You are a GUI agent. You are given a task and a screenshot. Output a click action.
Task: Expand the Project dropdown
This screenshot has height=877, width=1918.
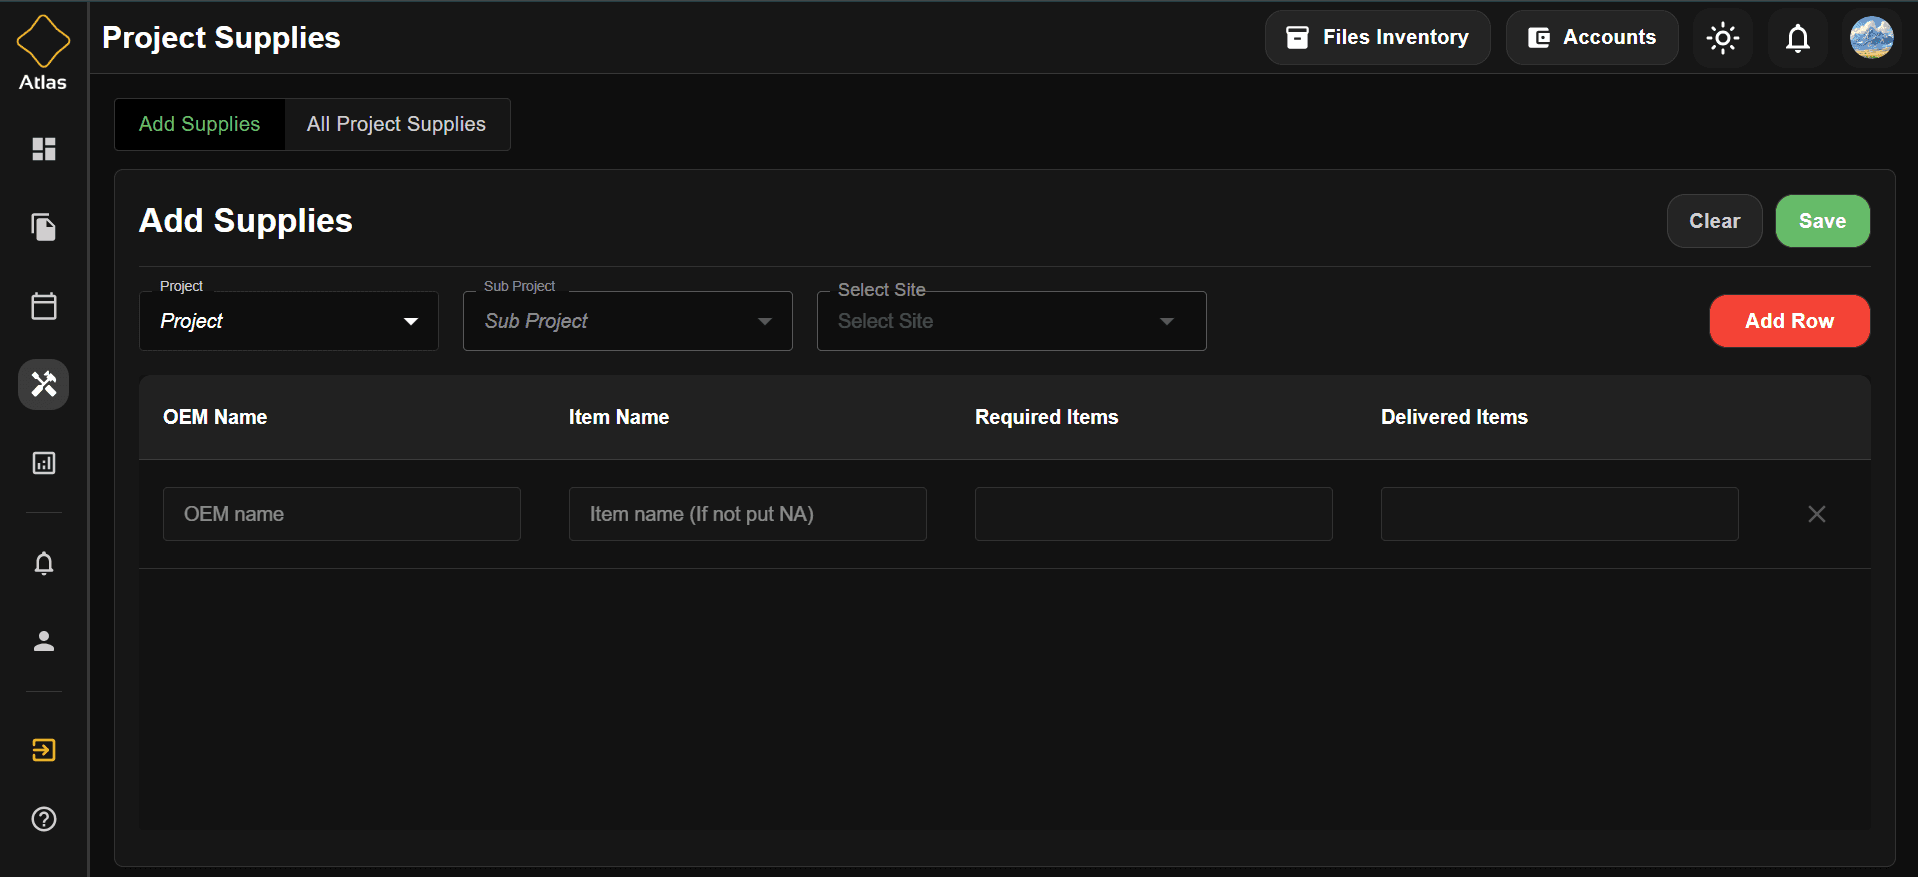[288, 321]
